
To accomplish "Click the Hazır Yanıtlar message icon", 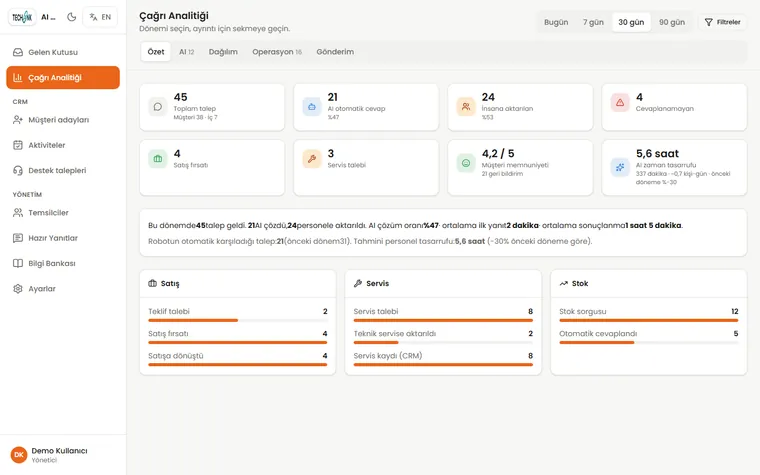I will 18,238.
